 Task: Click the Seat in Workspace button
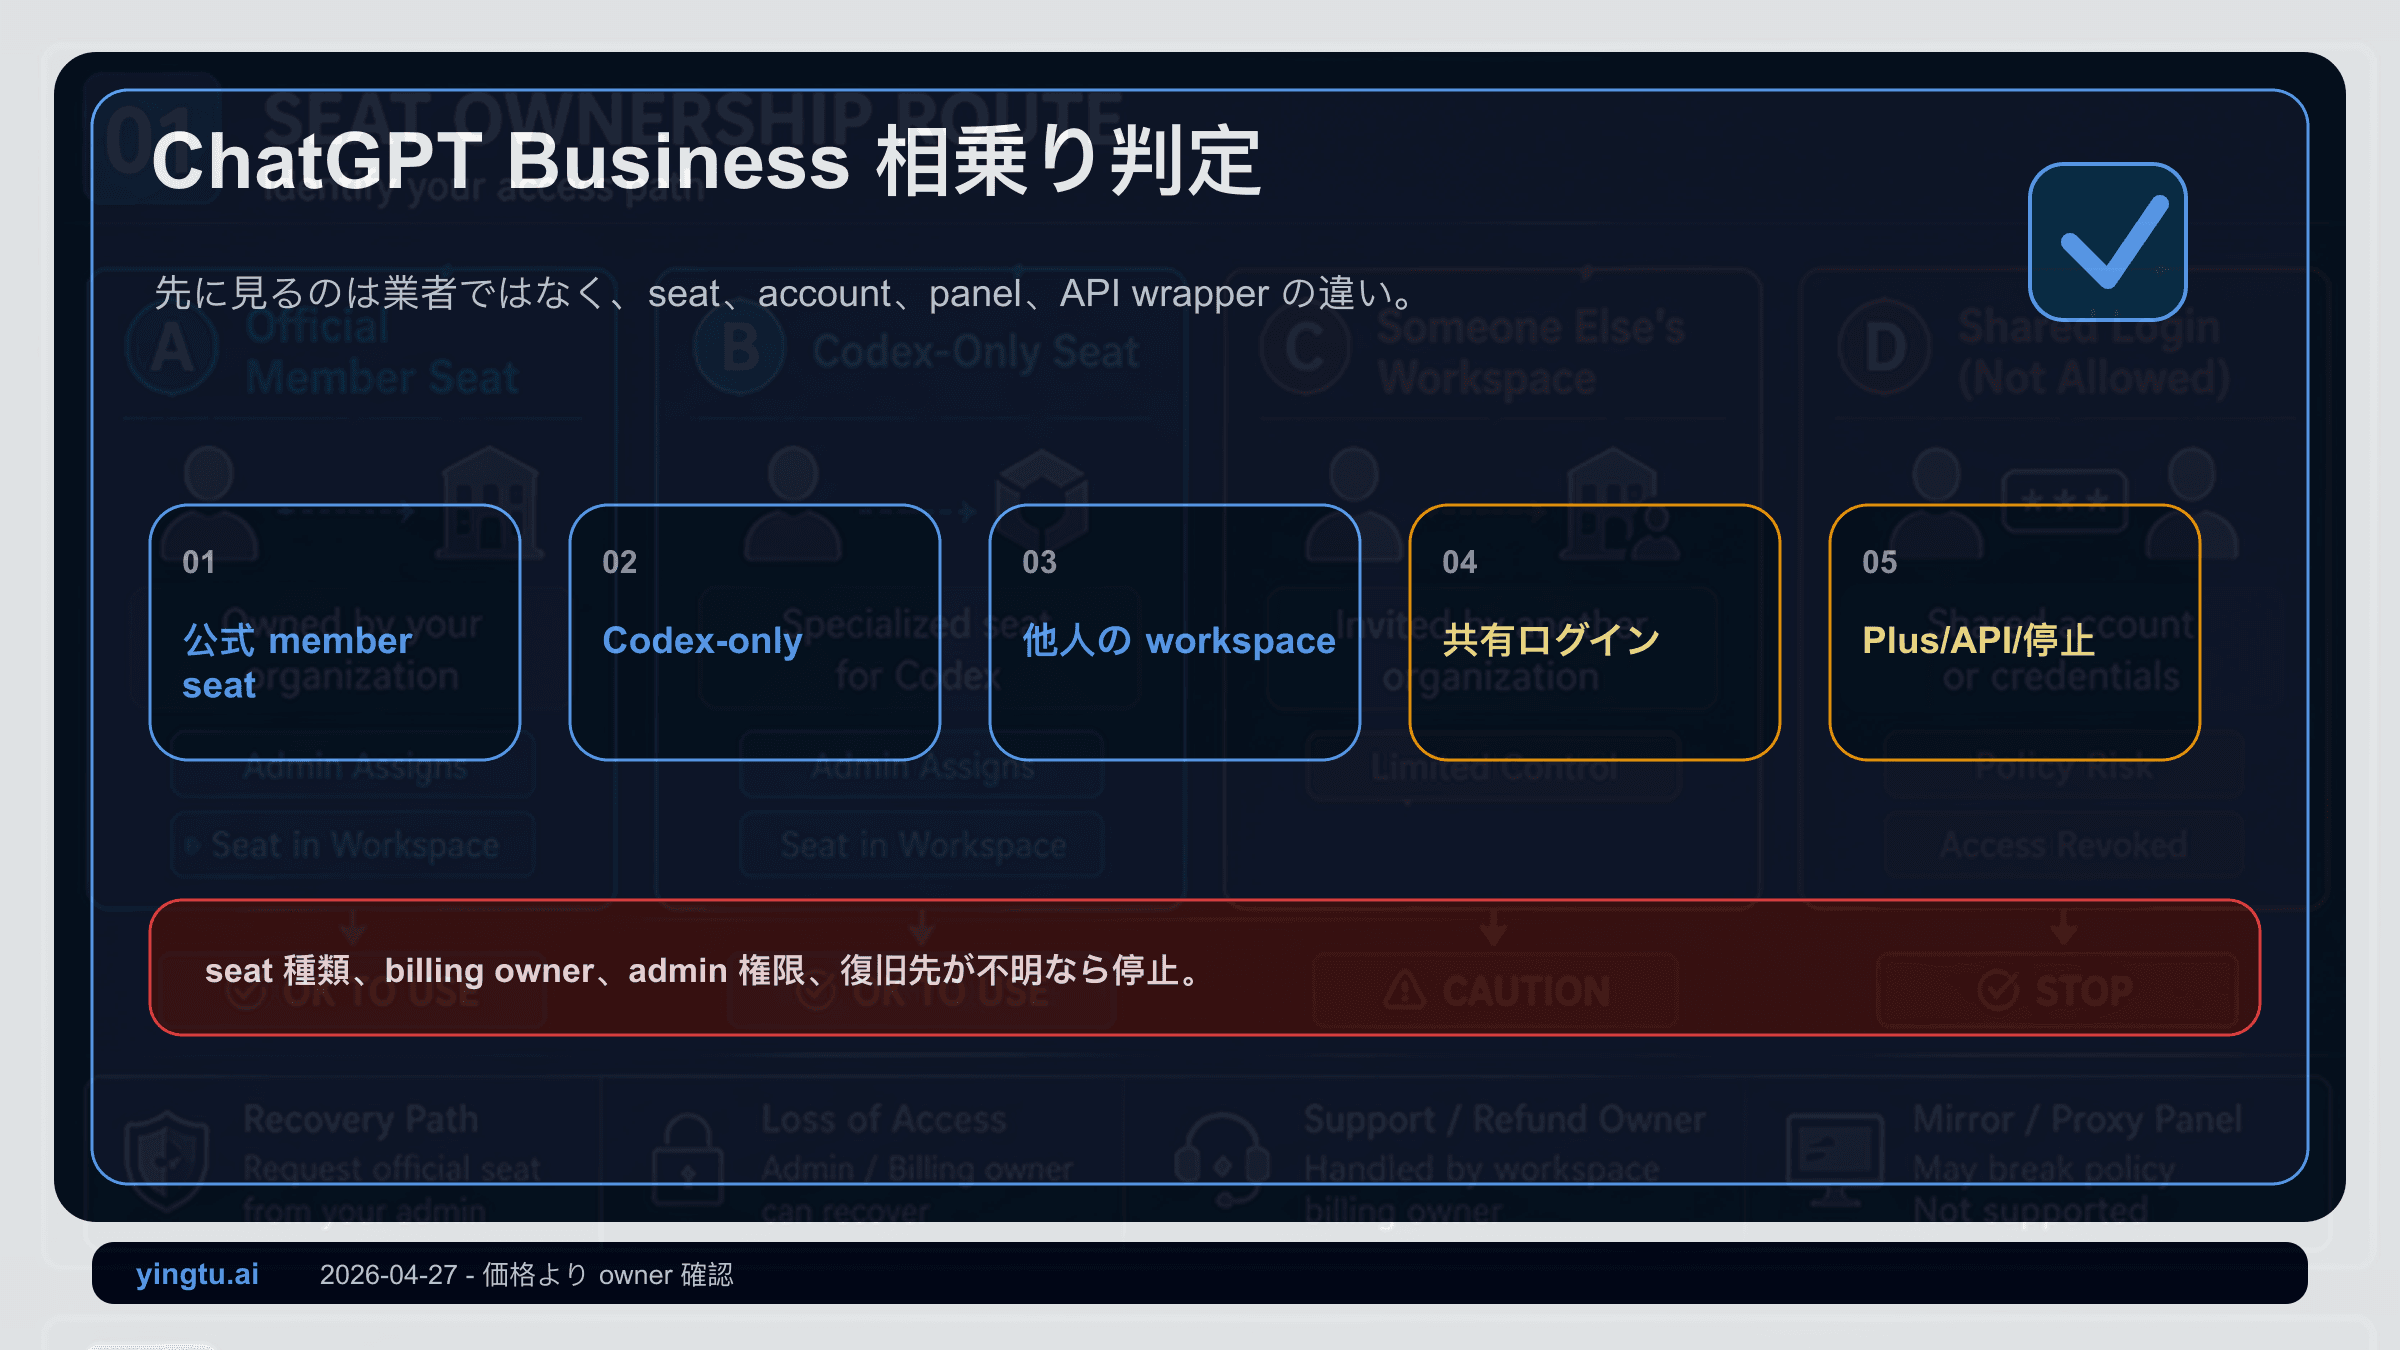(353, 845)
